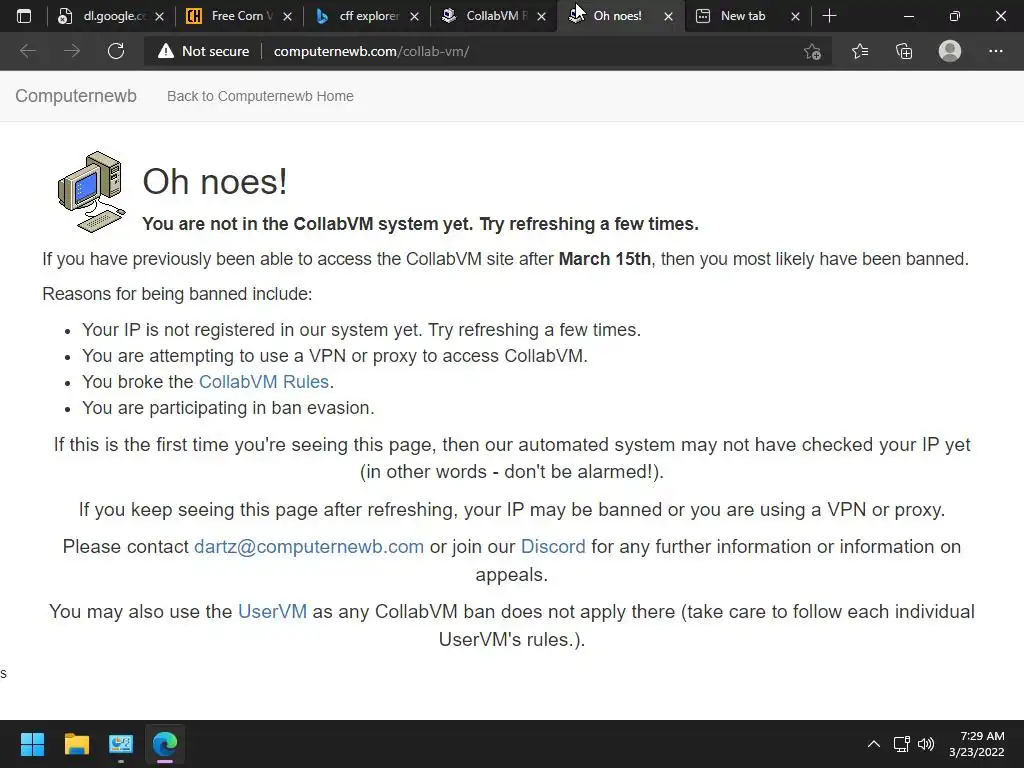The image size is (1024, 768).
Task: Open the CollabVM Rules link
Action: [x=264, y=381]
